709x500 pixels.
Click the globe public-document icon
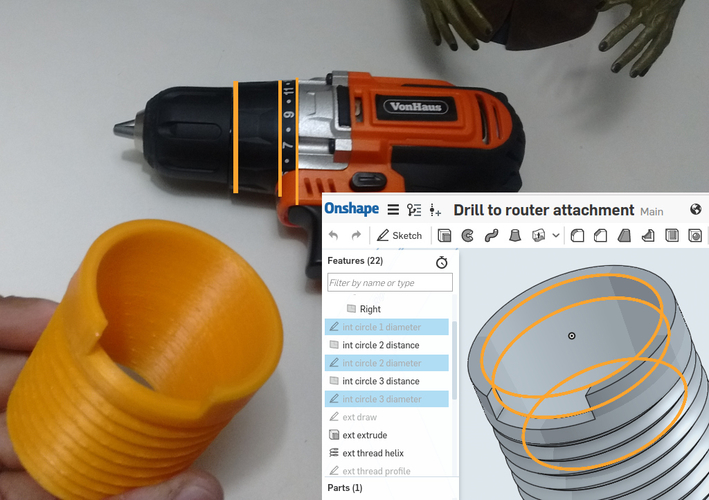pos(696,209)
